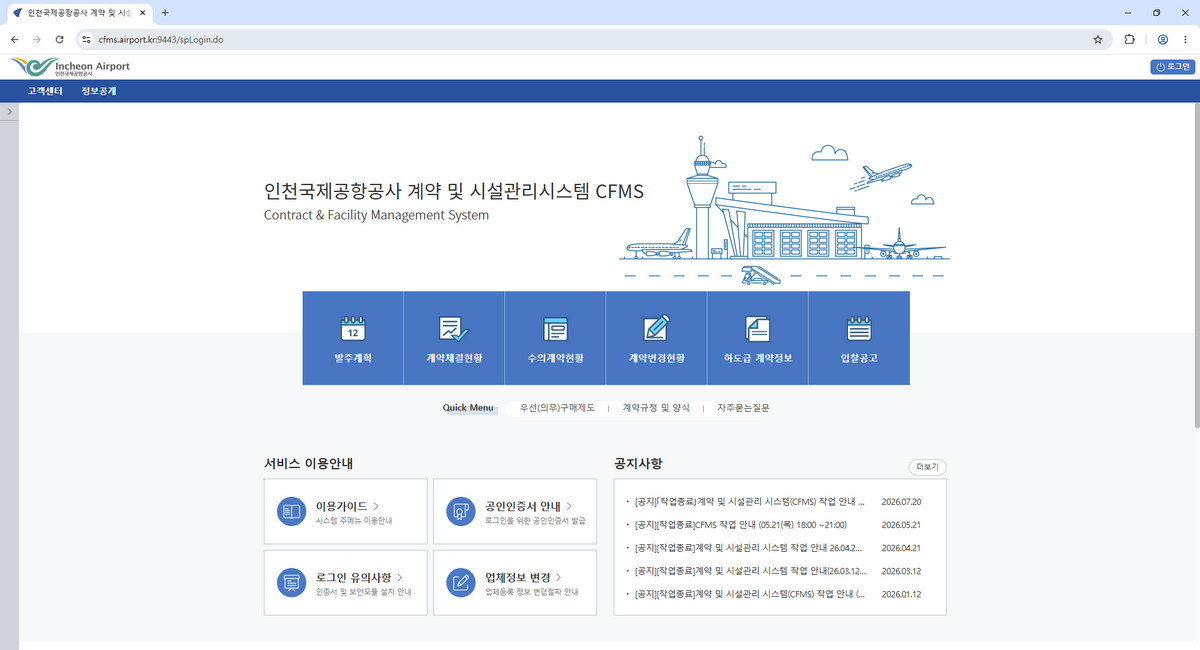Click the 공인인증서 안내 round icon

pyautogui.click(x=461, y=511)
